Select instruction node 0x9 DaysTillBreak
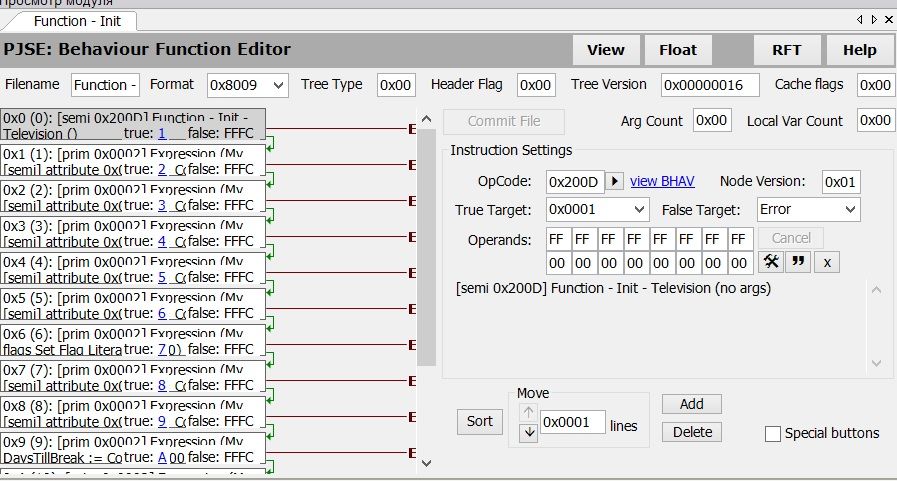Viewport: 897px width, 481px height. tap(133, 449)
